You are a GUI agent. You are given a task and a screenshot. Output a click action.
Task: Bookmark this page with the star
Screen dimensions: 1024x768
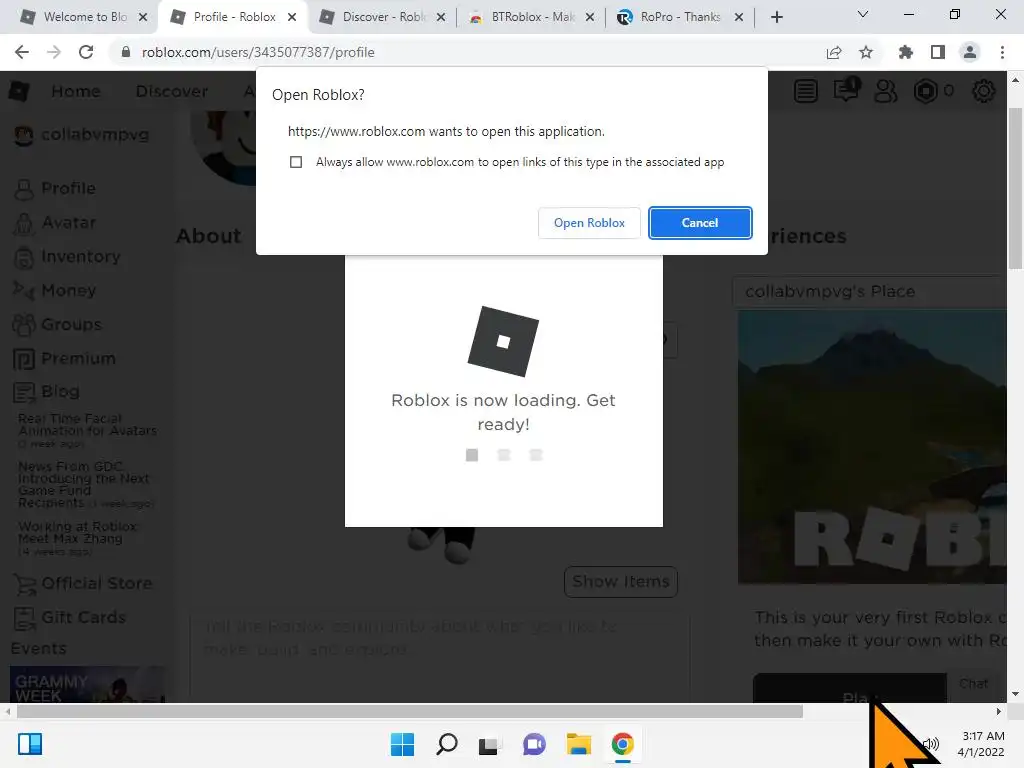pos(866,52)
